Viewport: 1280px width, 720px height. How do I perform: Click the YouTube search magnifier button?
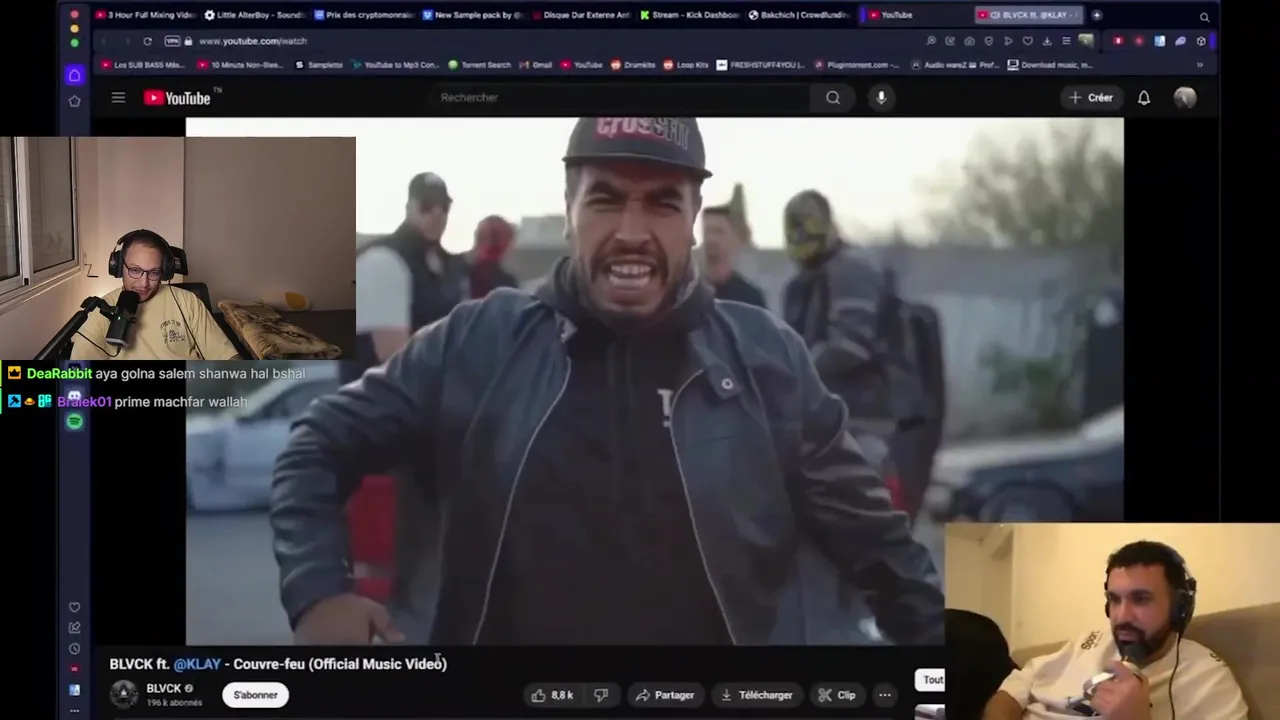click(x=833, y=97)
